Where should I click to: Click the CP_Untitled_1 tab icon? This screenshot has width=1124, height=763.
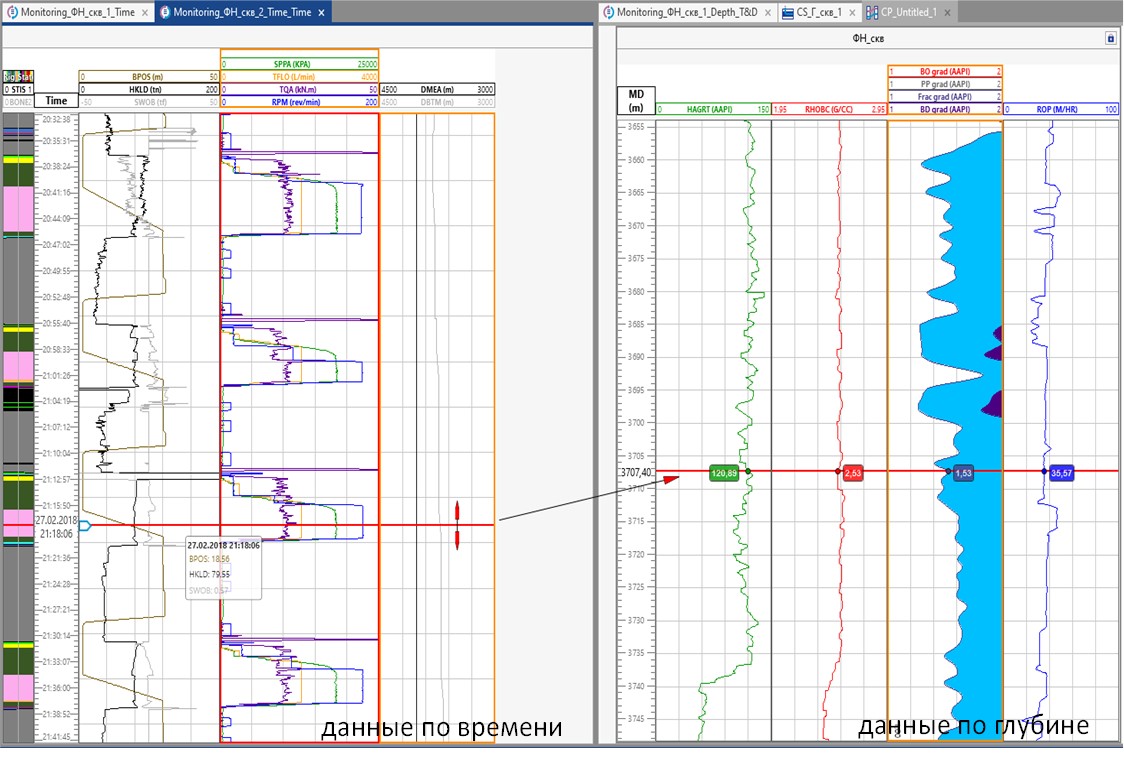point(872,12)
